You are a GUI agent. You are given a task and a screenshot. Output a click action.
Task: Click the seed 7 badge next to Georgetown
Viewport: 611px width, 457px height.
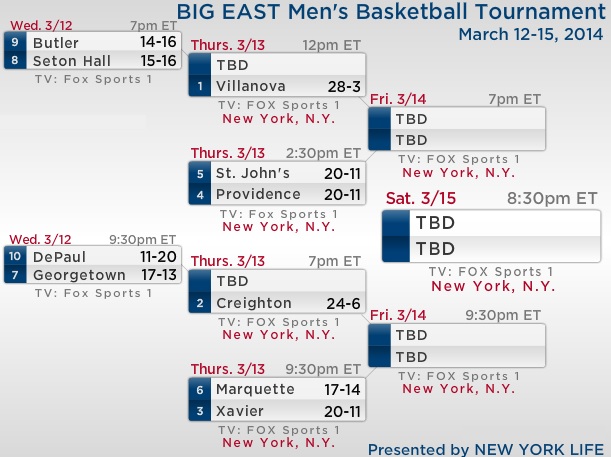16,273
